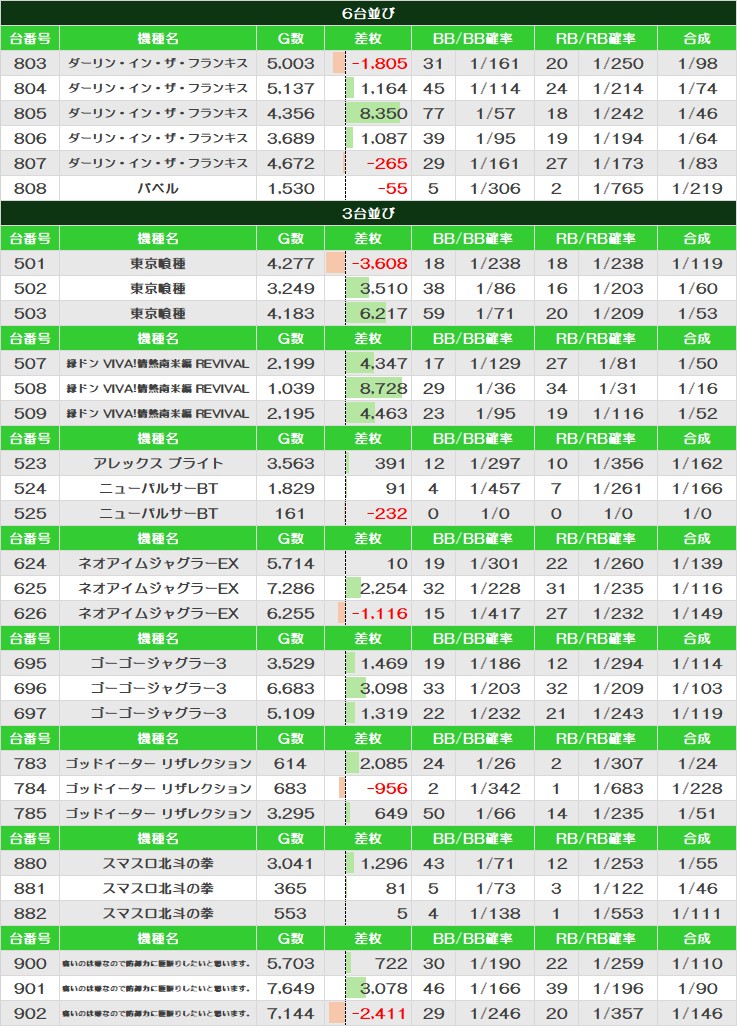
Task: Select ゴッドイーター リザレクション name in row 783
Action: [158, 764]
